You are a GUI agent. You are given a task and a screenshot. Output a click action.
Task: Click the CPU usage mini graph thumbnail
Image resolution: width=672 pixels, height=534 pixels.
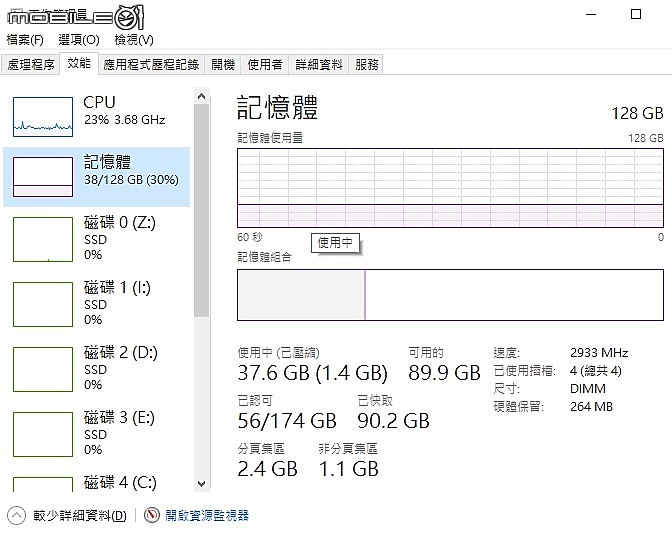click(43, 117)
